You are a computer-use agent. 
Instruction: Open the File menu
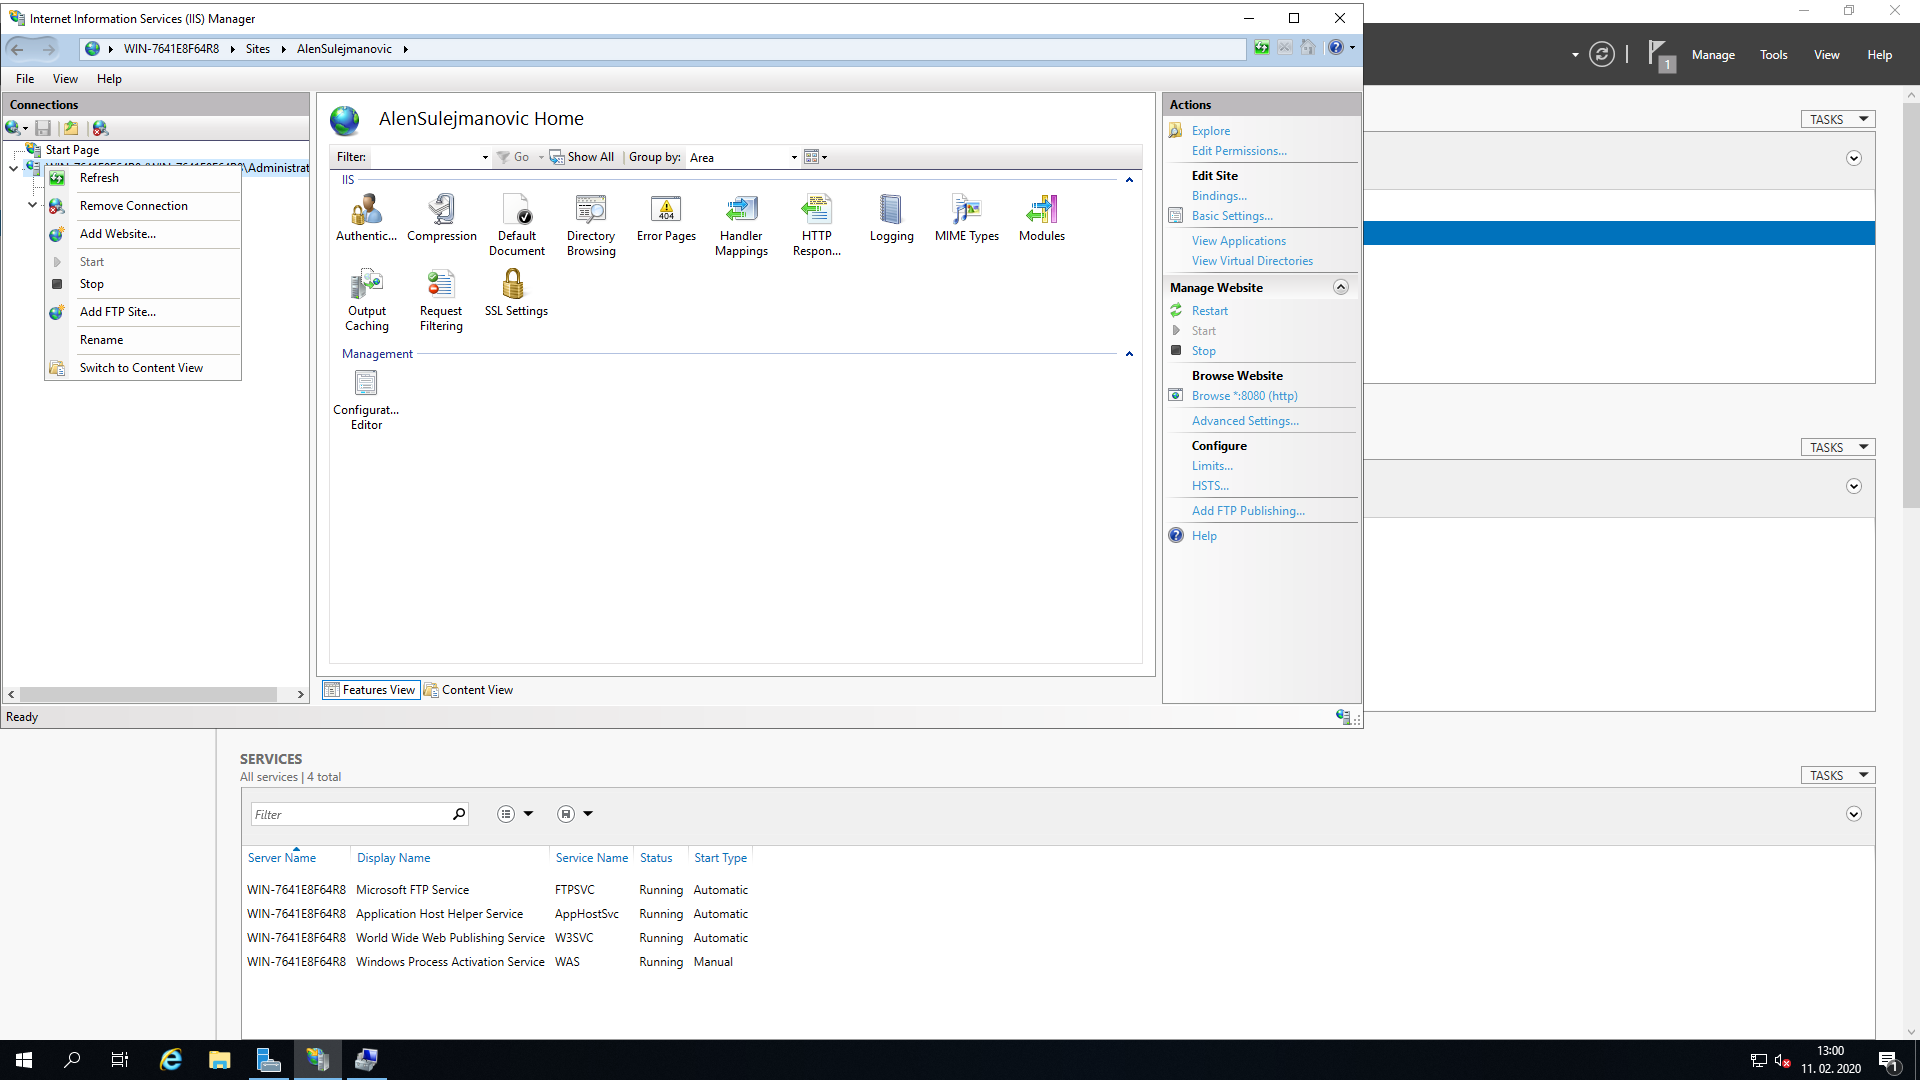click(25, 79)
